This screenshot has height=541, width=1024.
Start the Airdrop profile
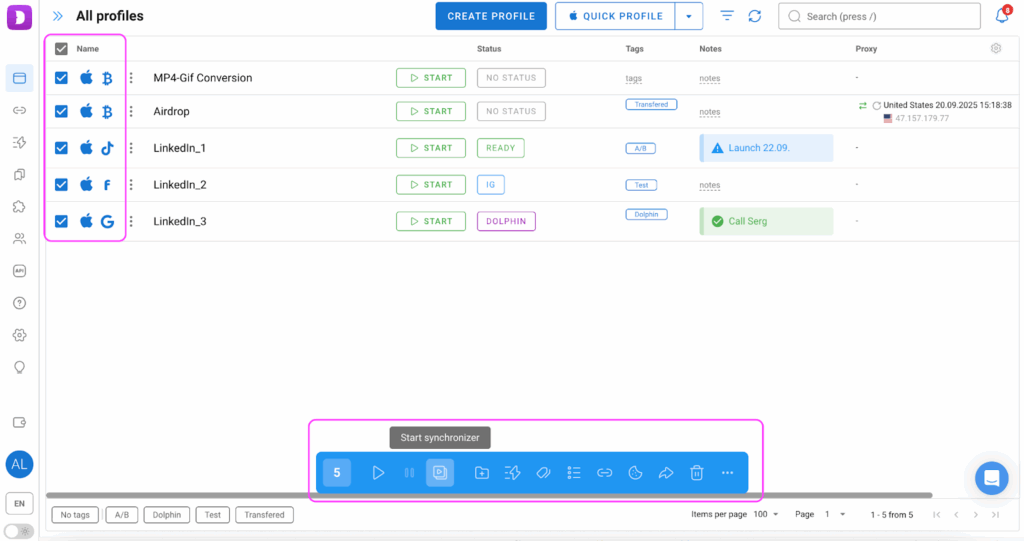pyautogui.click(x=431, y=111)
